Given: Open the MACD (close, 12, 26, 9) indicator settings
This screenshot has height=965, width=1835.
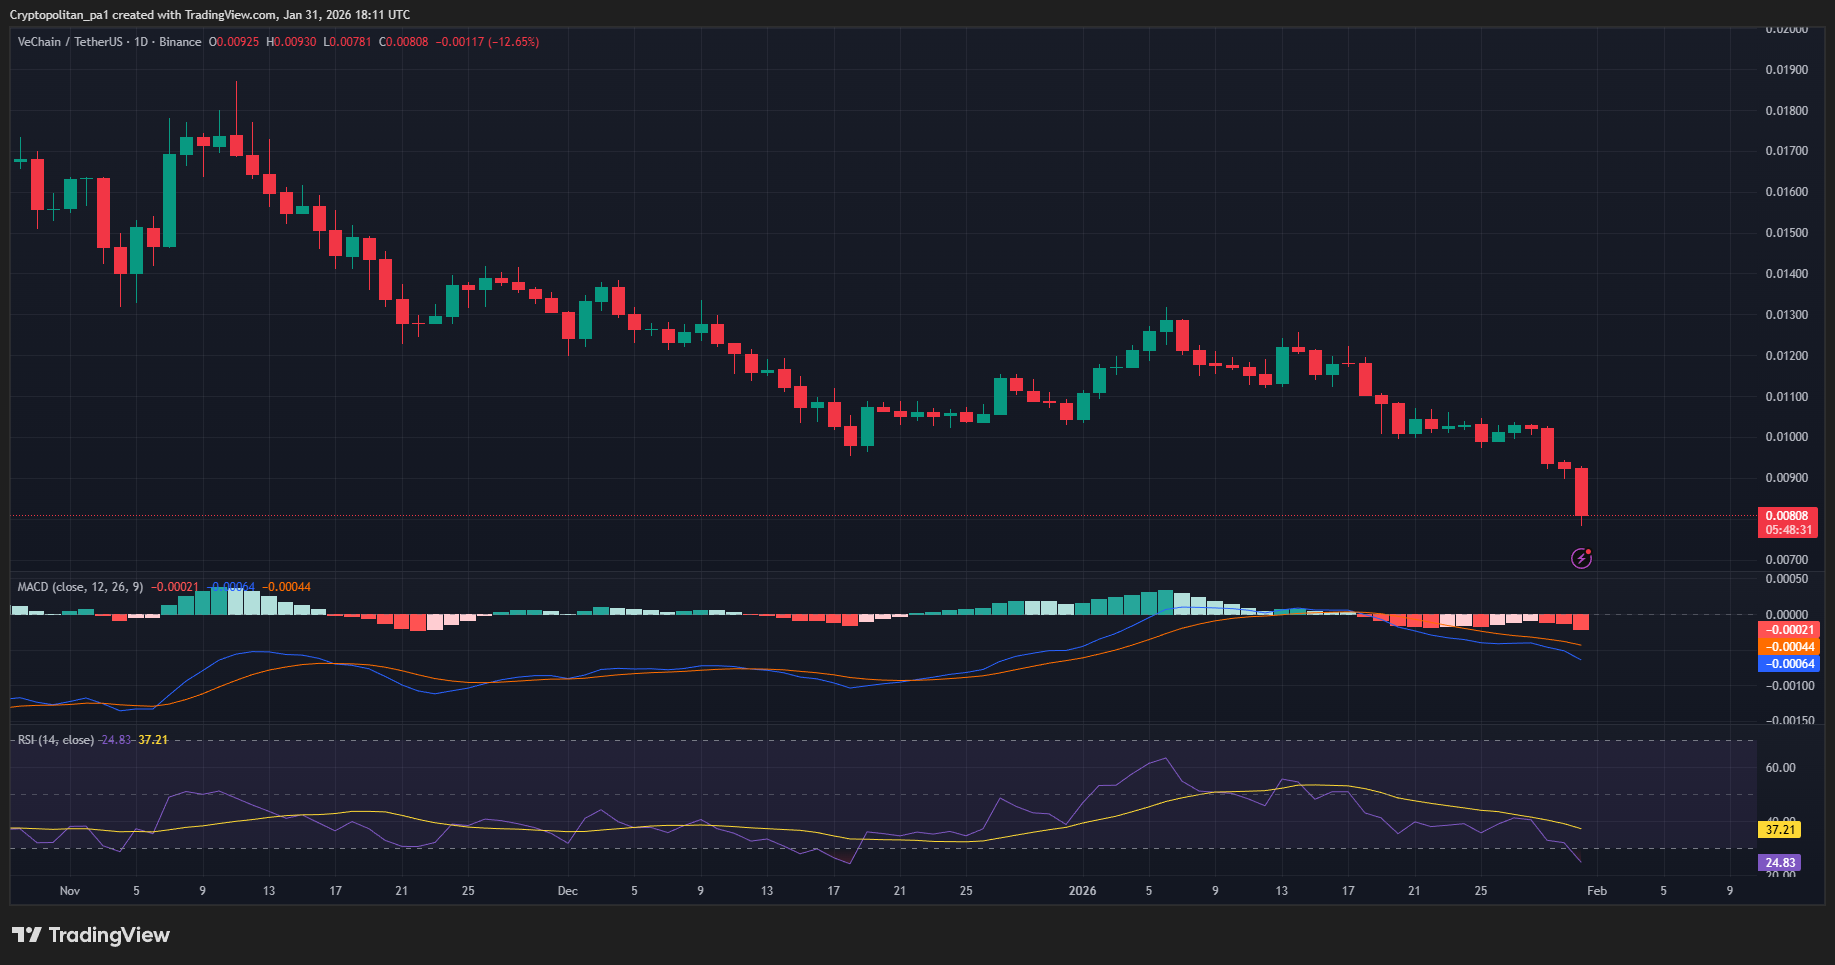Looking at the screenshot, I should [x=78, y=587].
